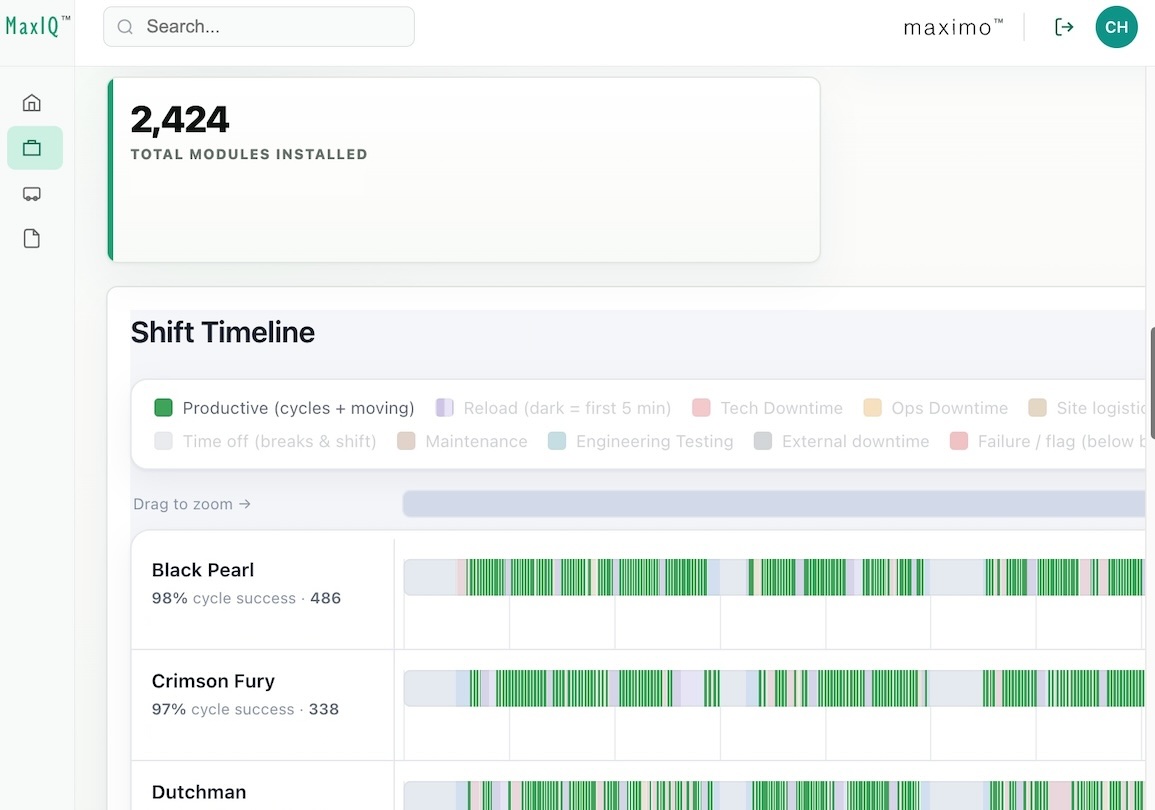Focus the Search input field
The width and height of the screenshot is (1155, 810).
[259, 27]
